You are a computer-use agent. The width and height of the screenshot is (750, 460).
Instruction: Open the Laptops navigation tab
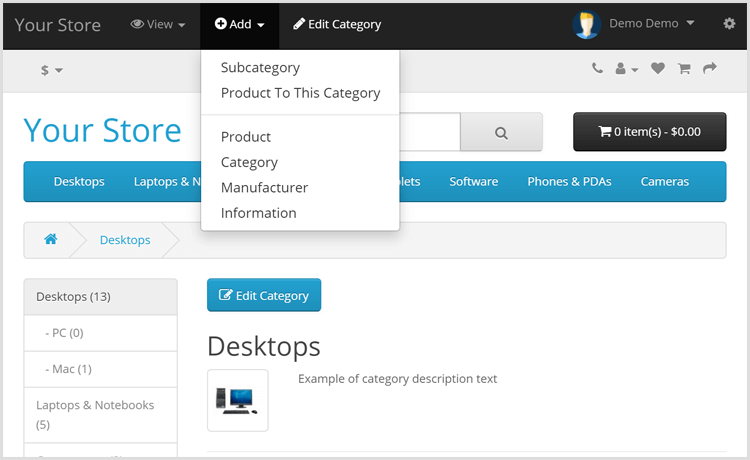tap(167, 182)
